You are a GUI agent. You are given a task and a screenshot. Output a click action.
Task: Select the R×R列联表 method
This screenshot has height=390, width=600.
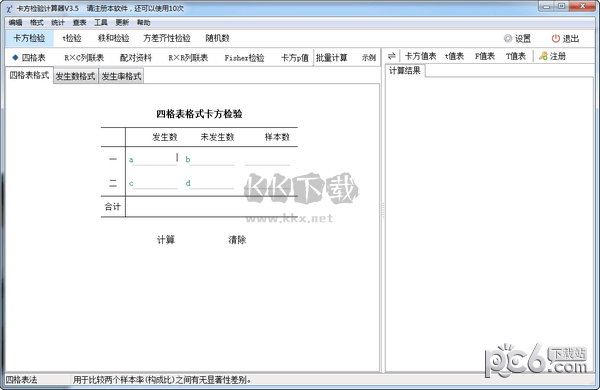pos(188,58)
